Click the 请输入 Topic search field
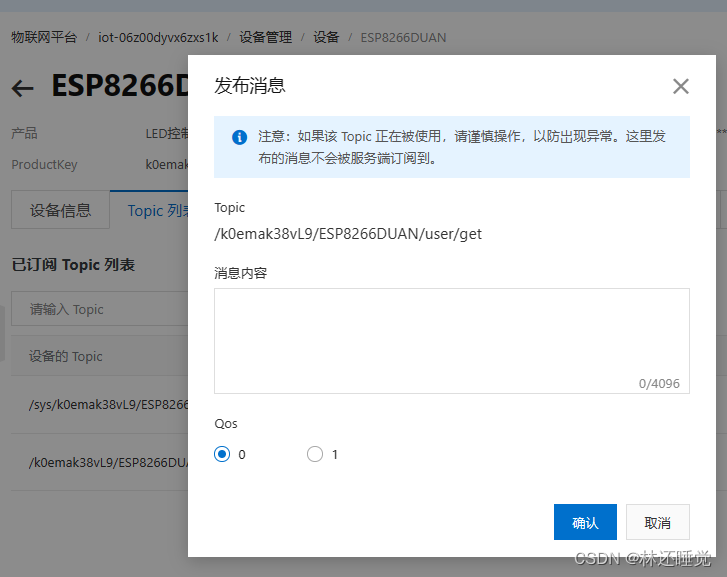The width and height of the screenshot is (727, 577). [100, 309]
